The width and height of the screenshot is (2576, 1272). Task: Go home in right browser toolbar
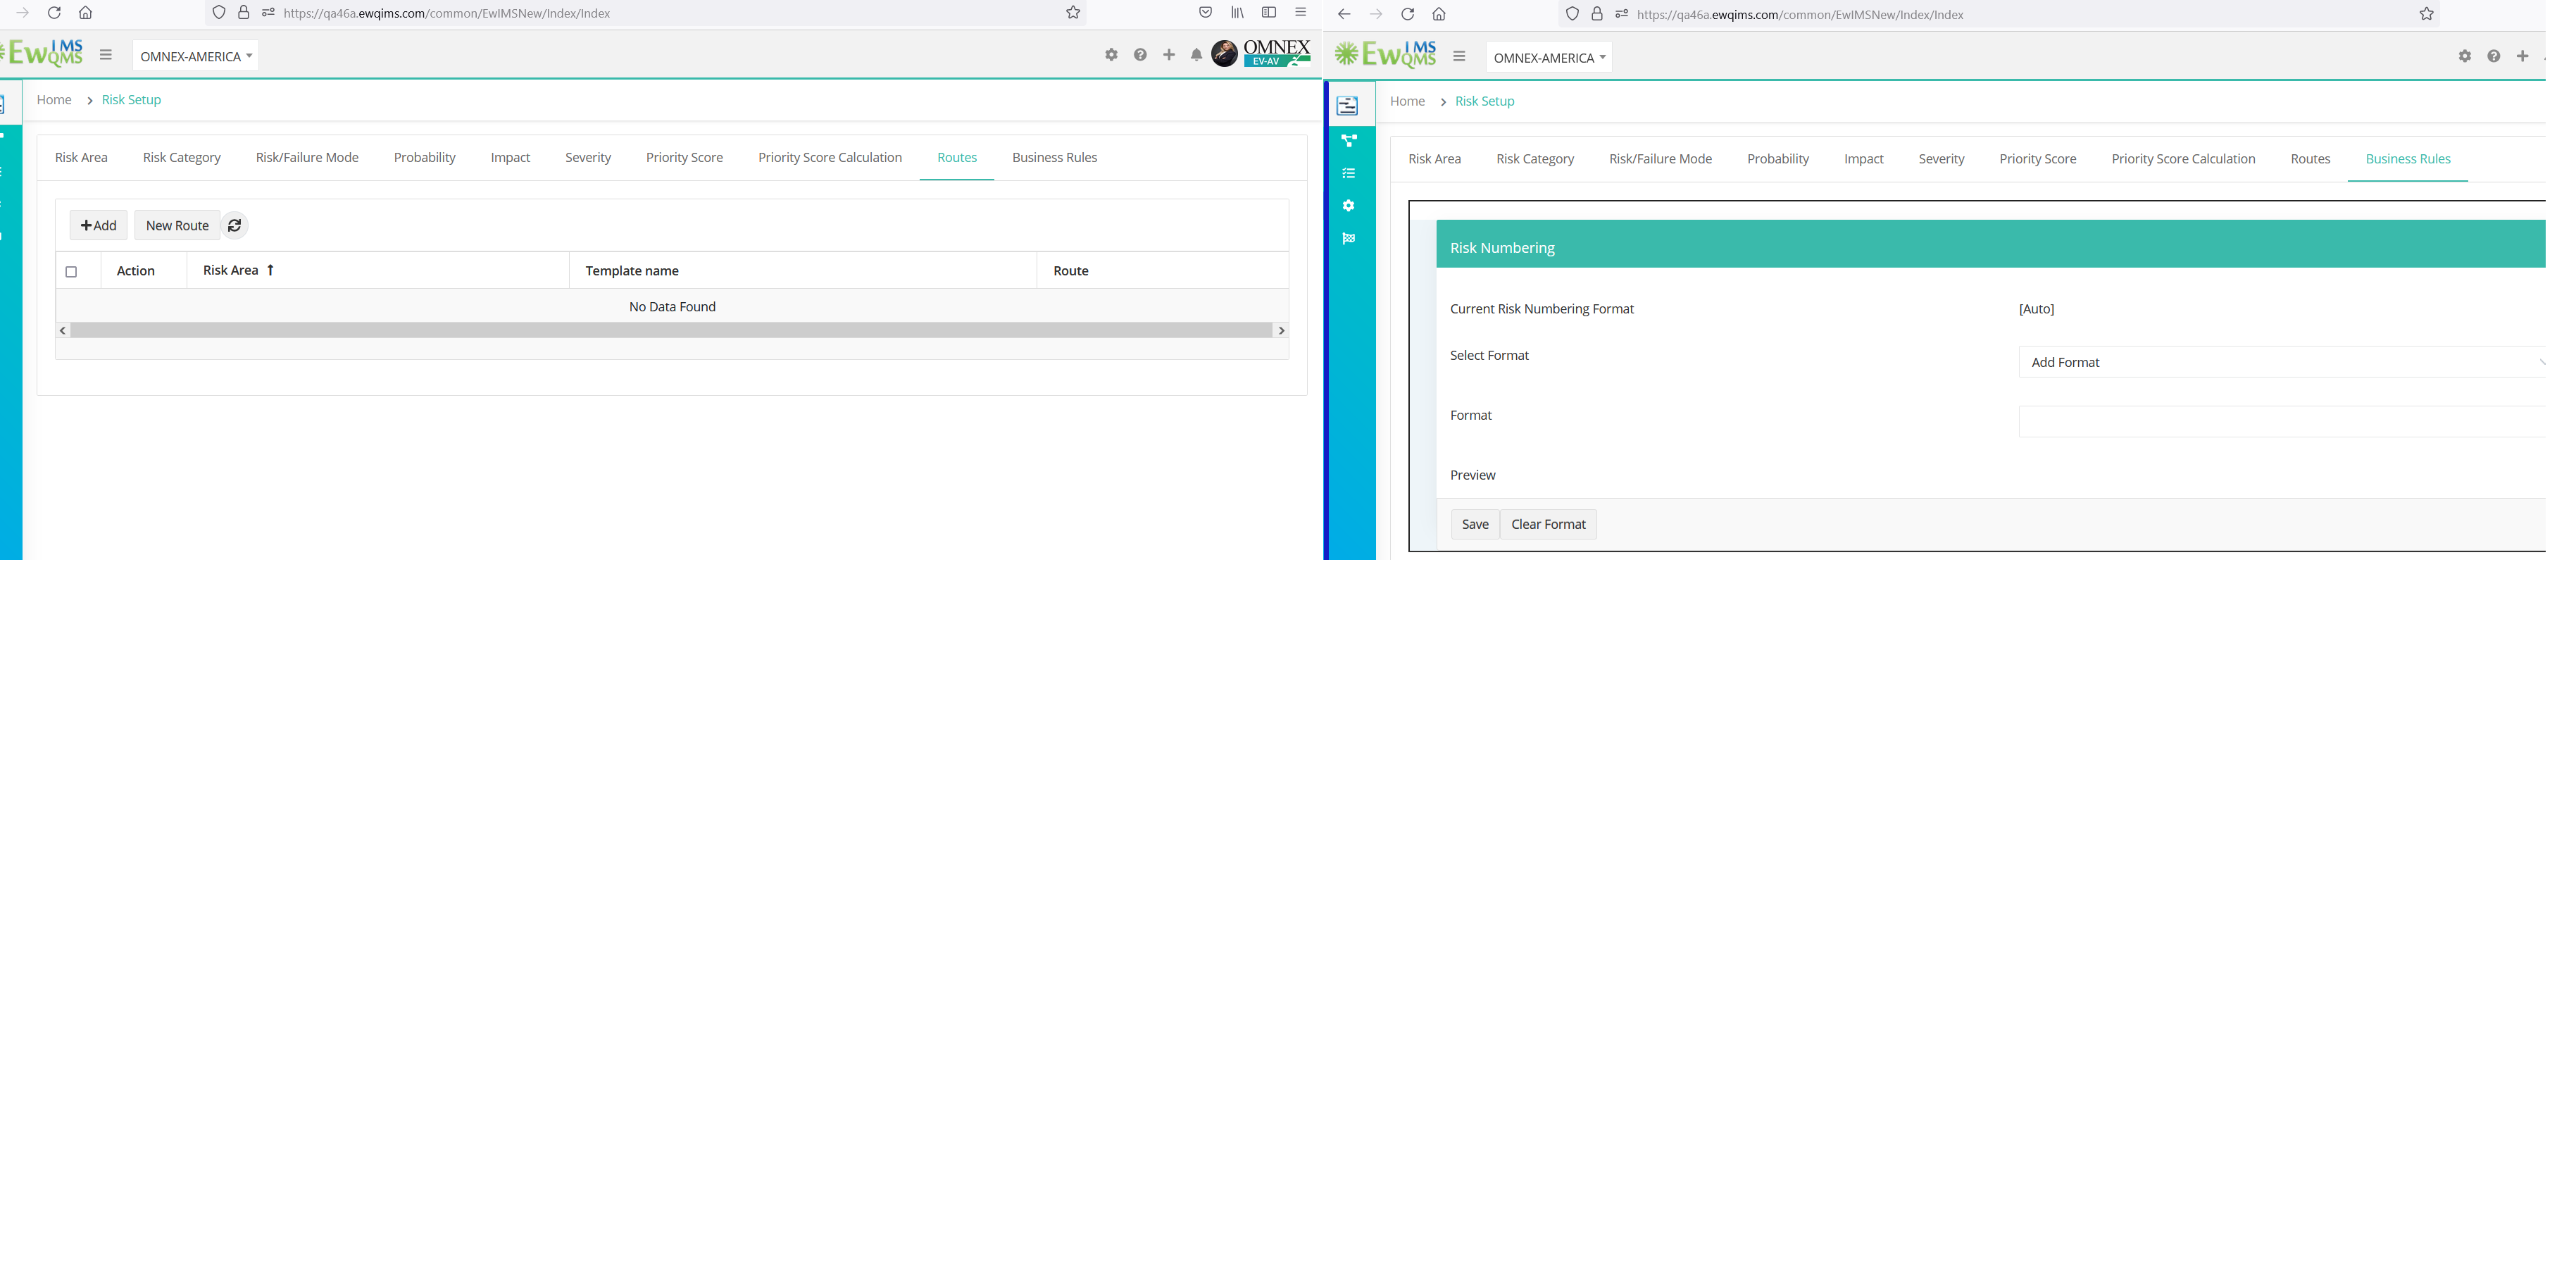(1439, 14)
